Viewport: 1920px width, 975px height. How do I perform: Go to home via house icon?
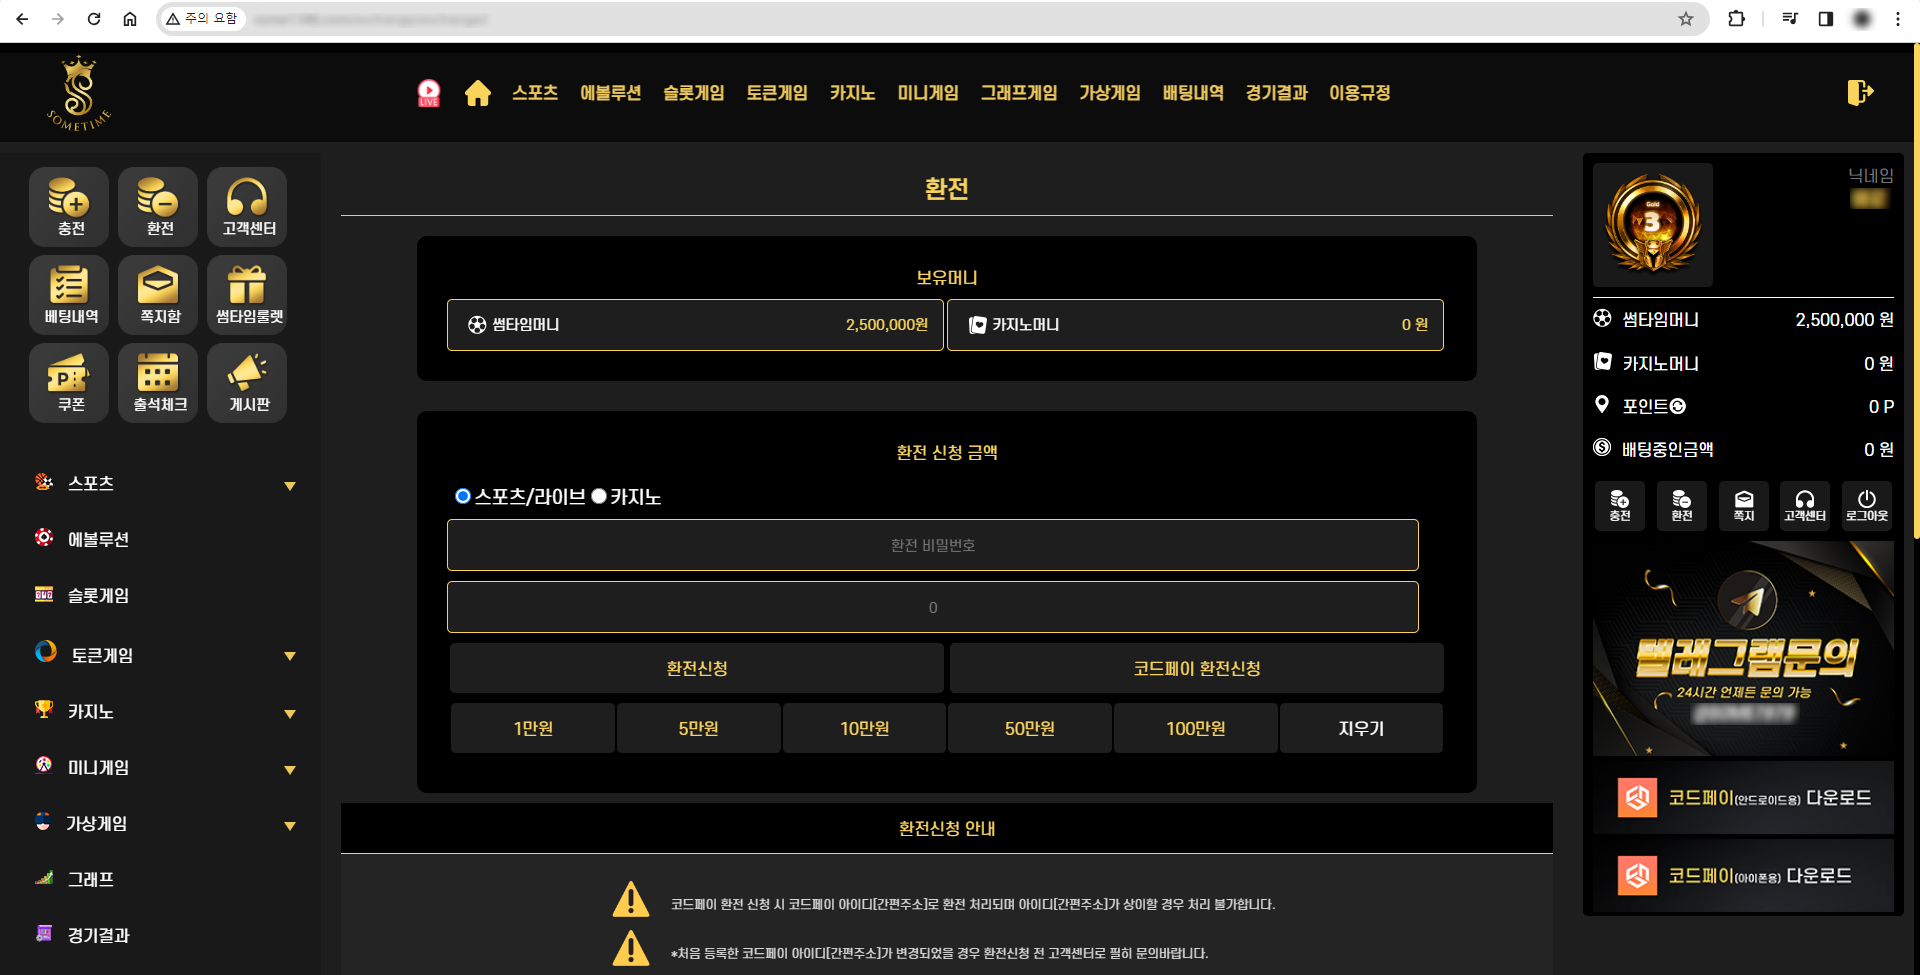point(478,93)
